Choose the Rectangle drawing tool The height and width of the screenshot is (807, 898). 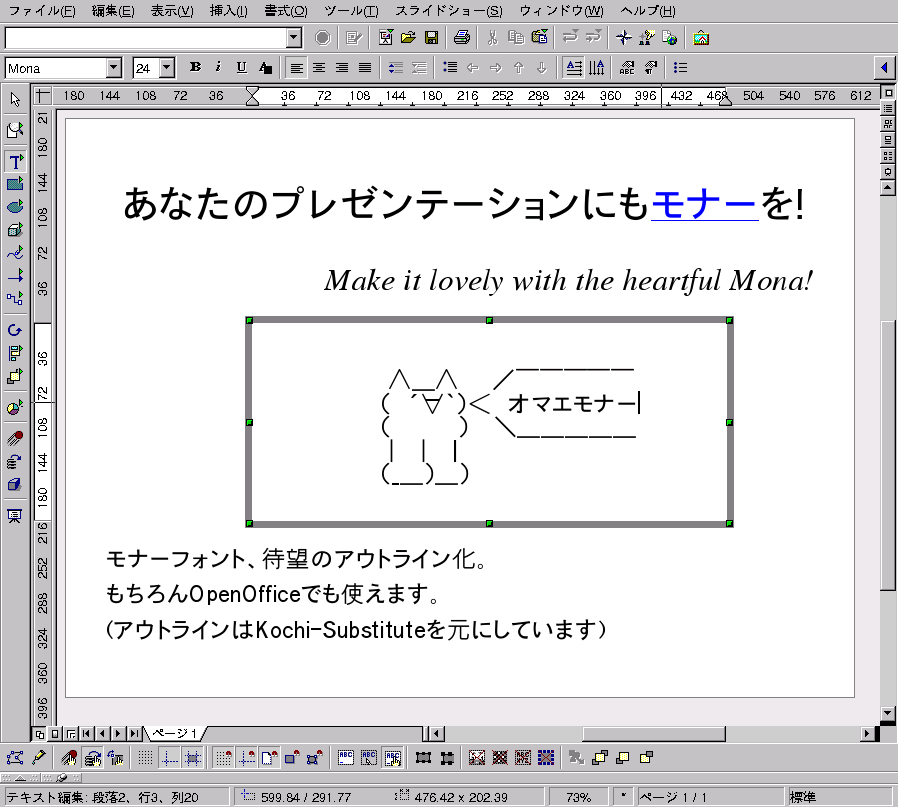15,184
